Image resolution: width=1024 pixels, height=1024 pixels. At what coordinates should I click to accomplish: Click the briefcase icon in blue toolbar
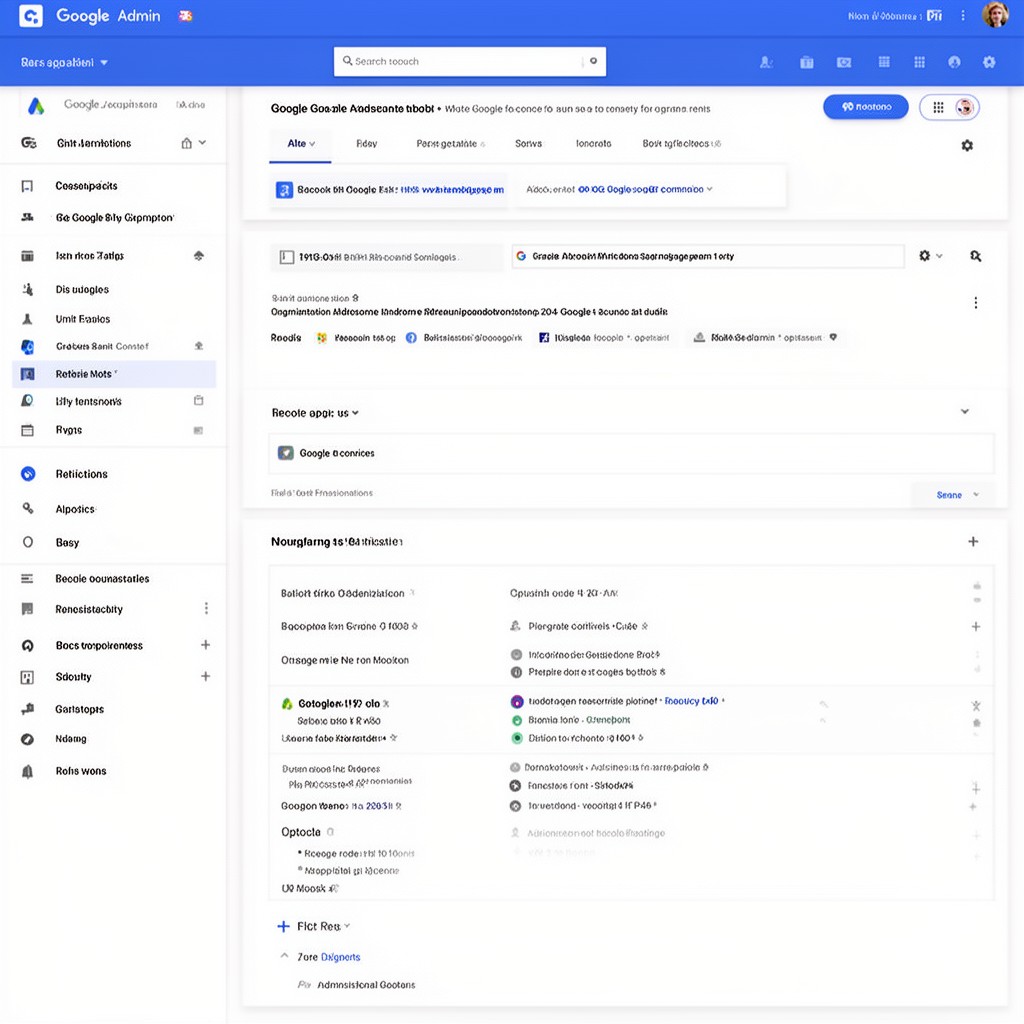point(807,62)
